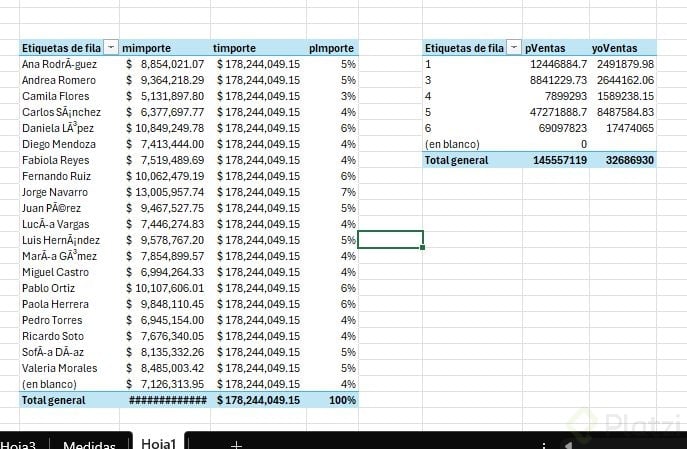Click the Total general label in left table
The height and width of the screenshot is (449, 687).
[53, 400]
